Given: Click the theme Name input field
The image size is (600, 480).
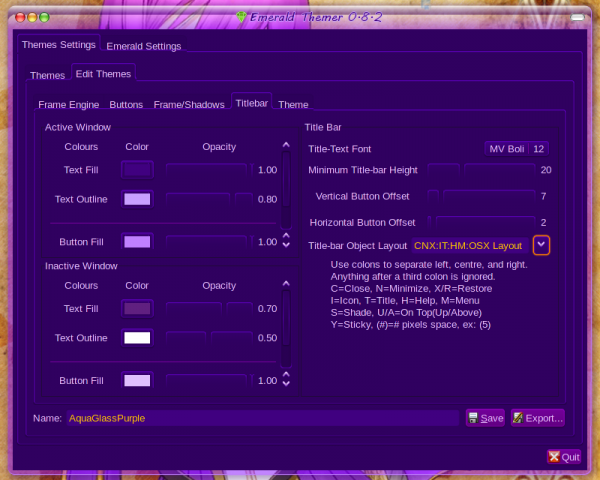Looking at the screenshot, I should pos(263,418).
